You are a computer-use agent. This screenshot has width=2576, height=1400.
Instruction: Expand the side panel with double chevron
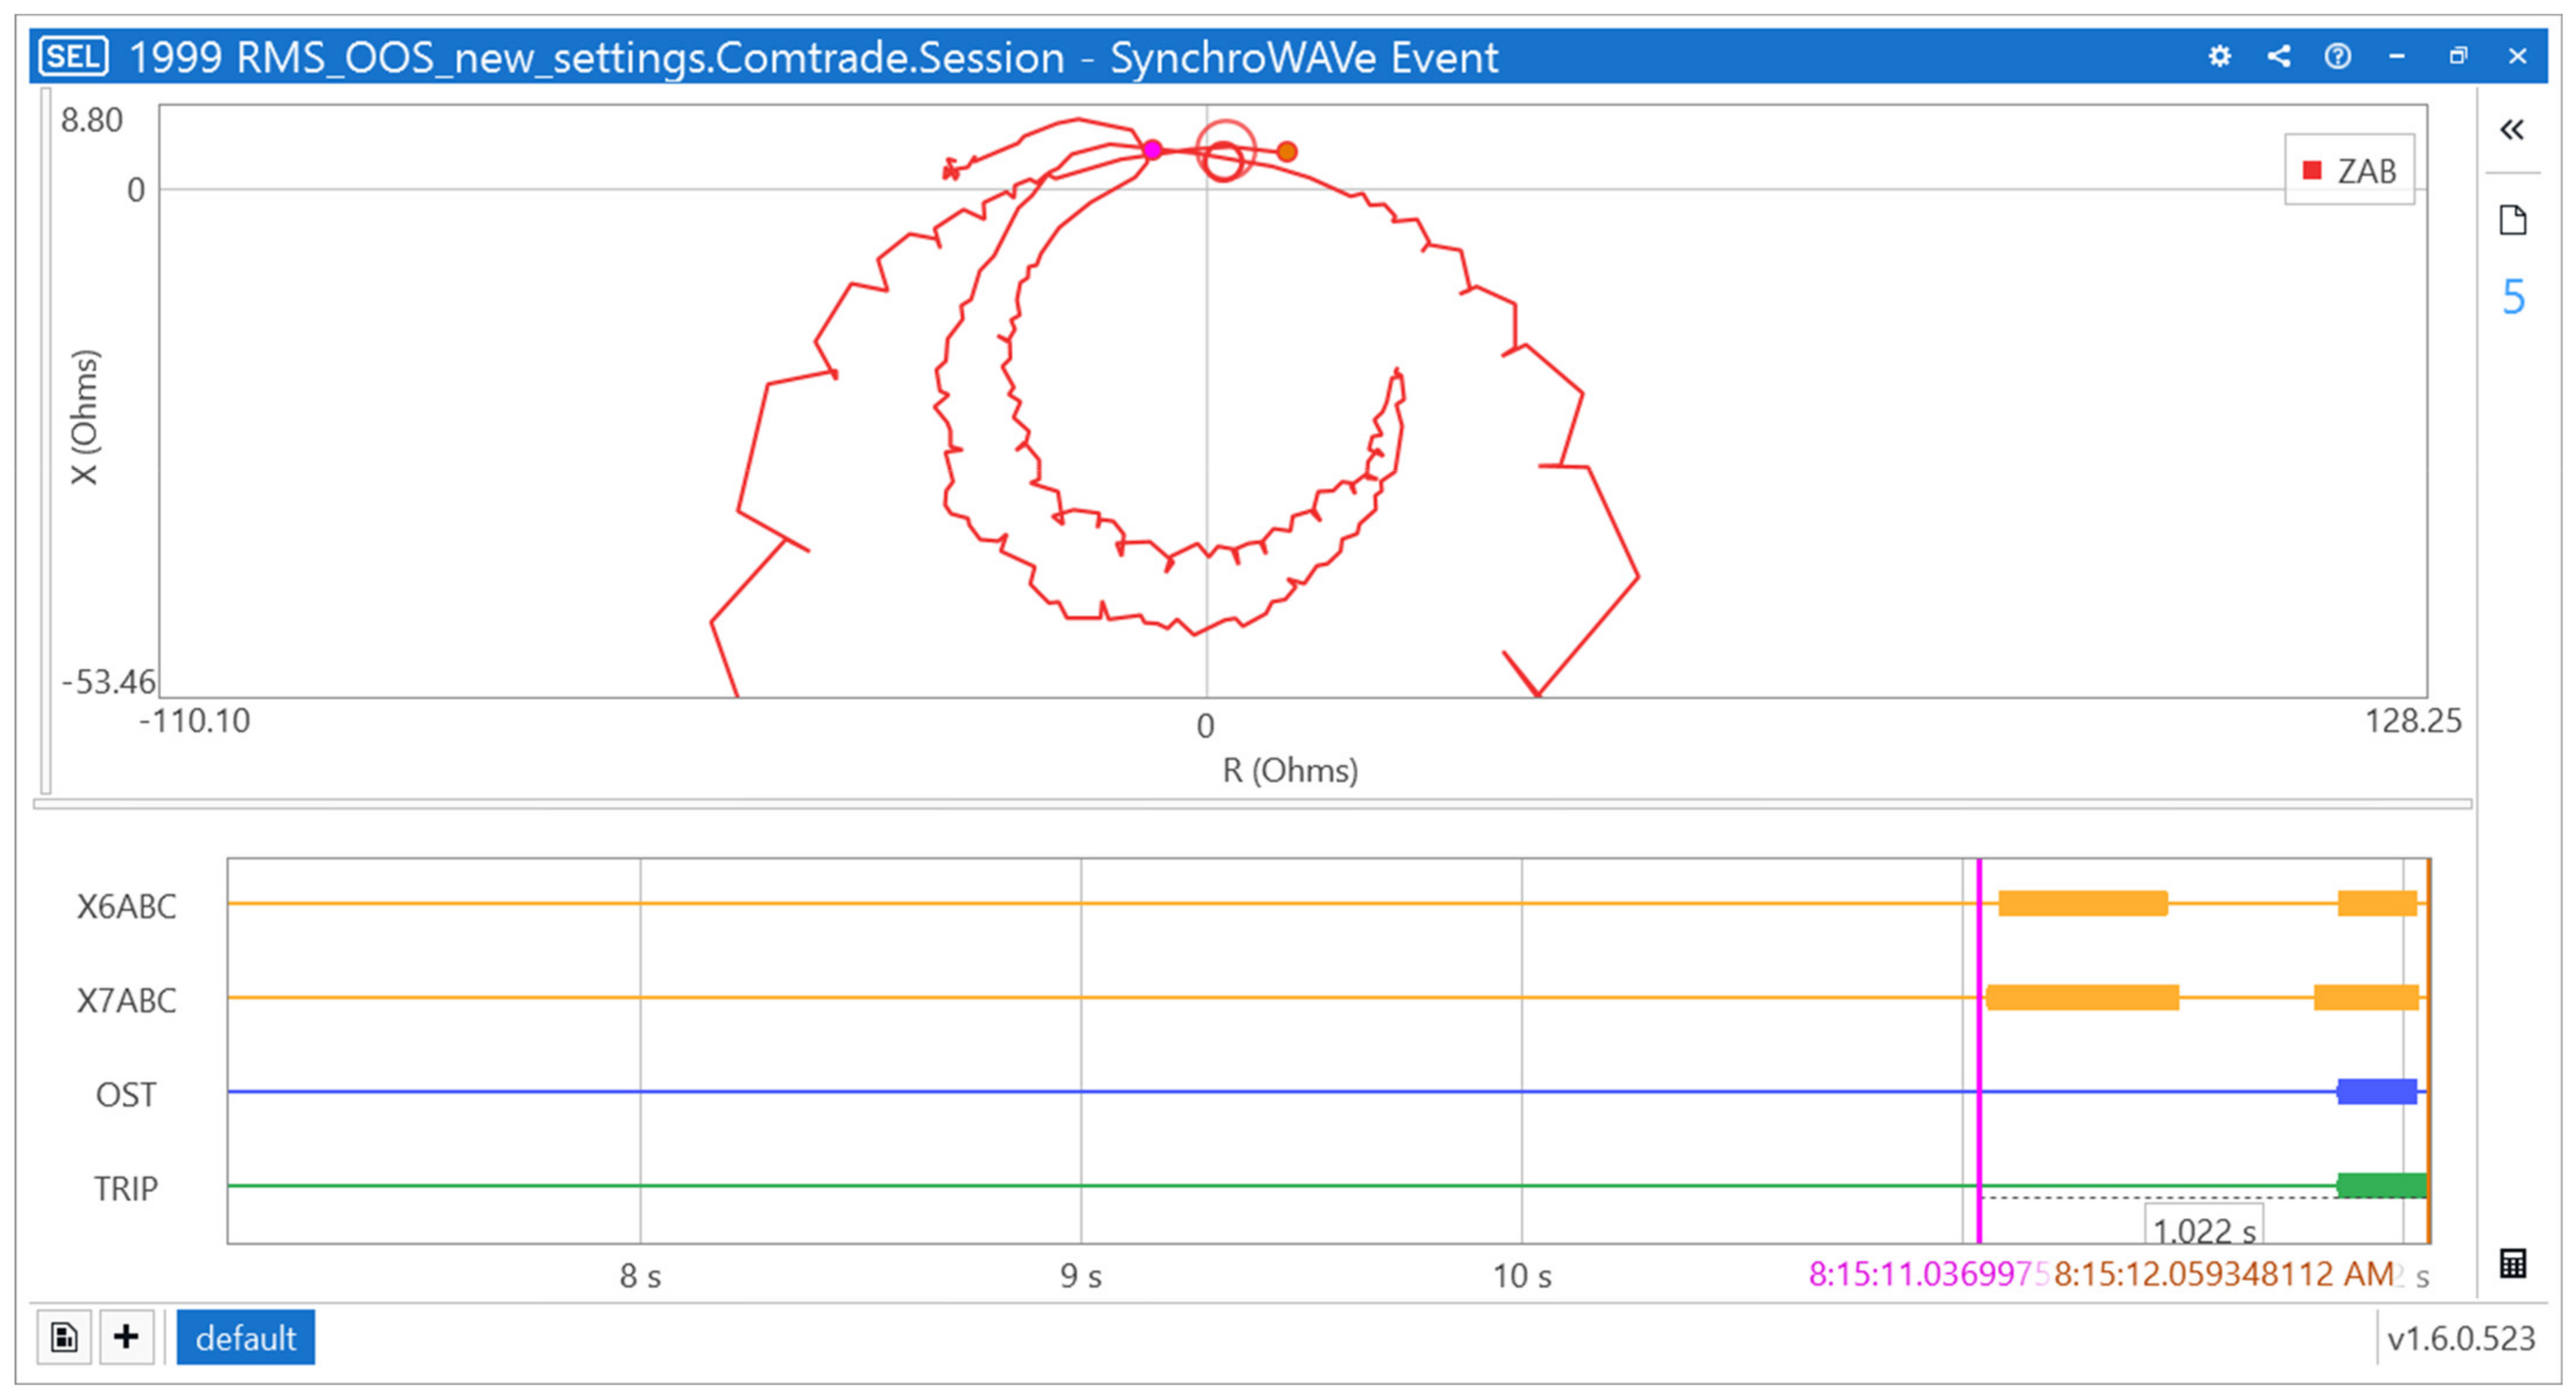click(x=2511, y=130)
